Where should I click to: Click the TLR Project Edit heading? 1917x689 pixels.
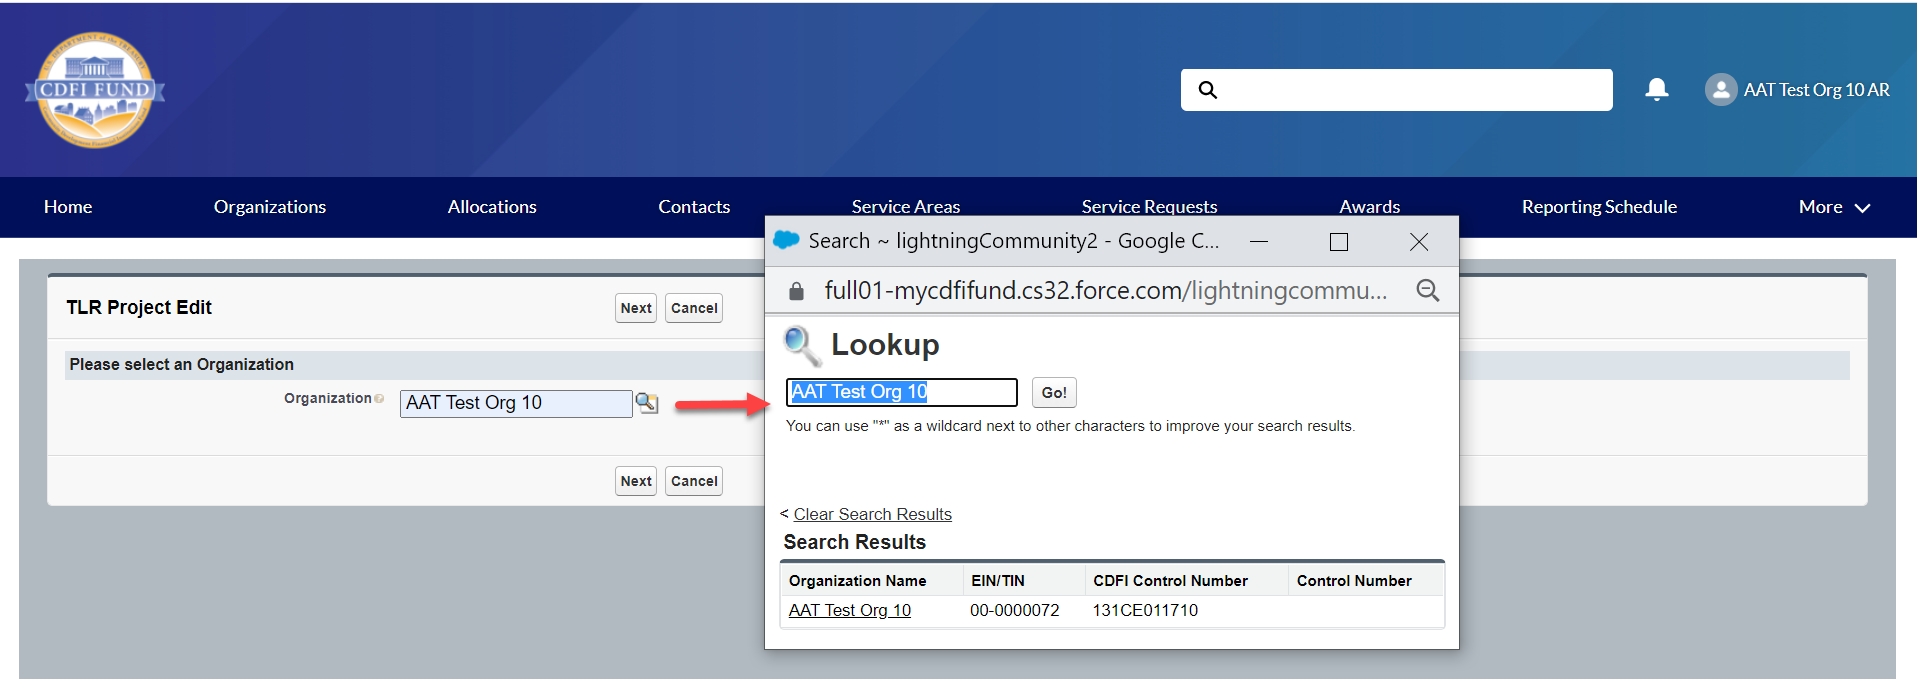pyautogui.click(x=139, y=308)
